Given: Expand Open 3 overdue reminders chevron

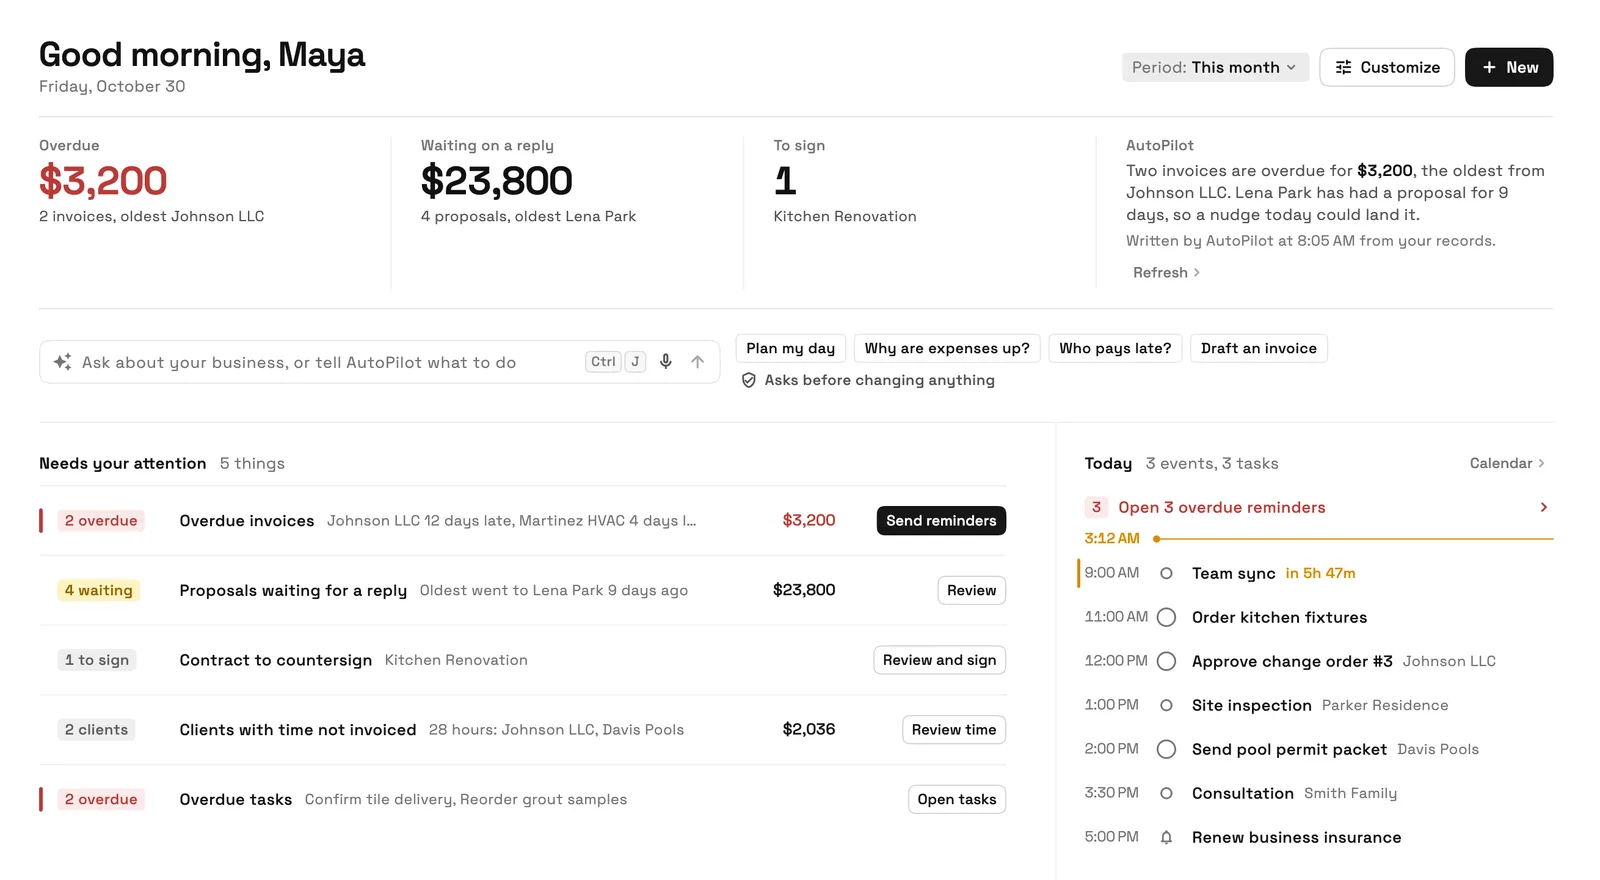Looking at the screenshot, I should (x=1544, y=508).
